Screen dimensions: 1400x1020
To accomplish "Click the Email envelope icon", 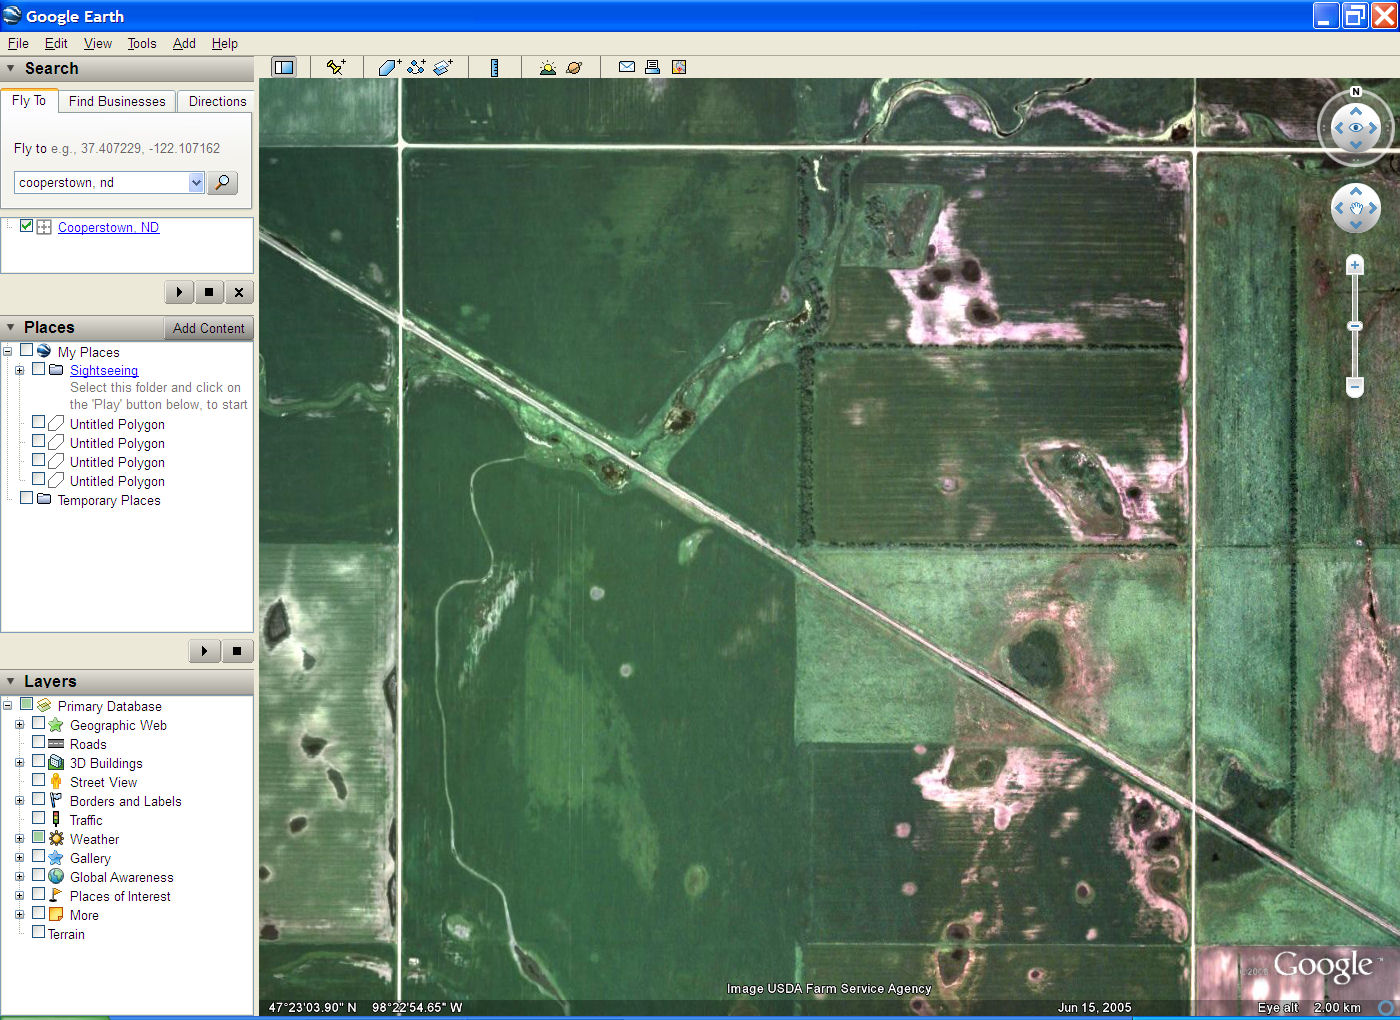I will coord(627,67).
